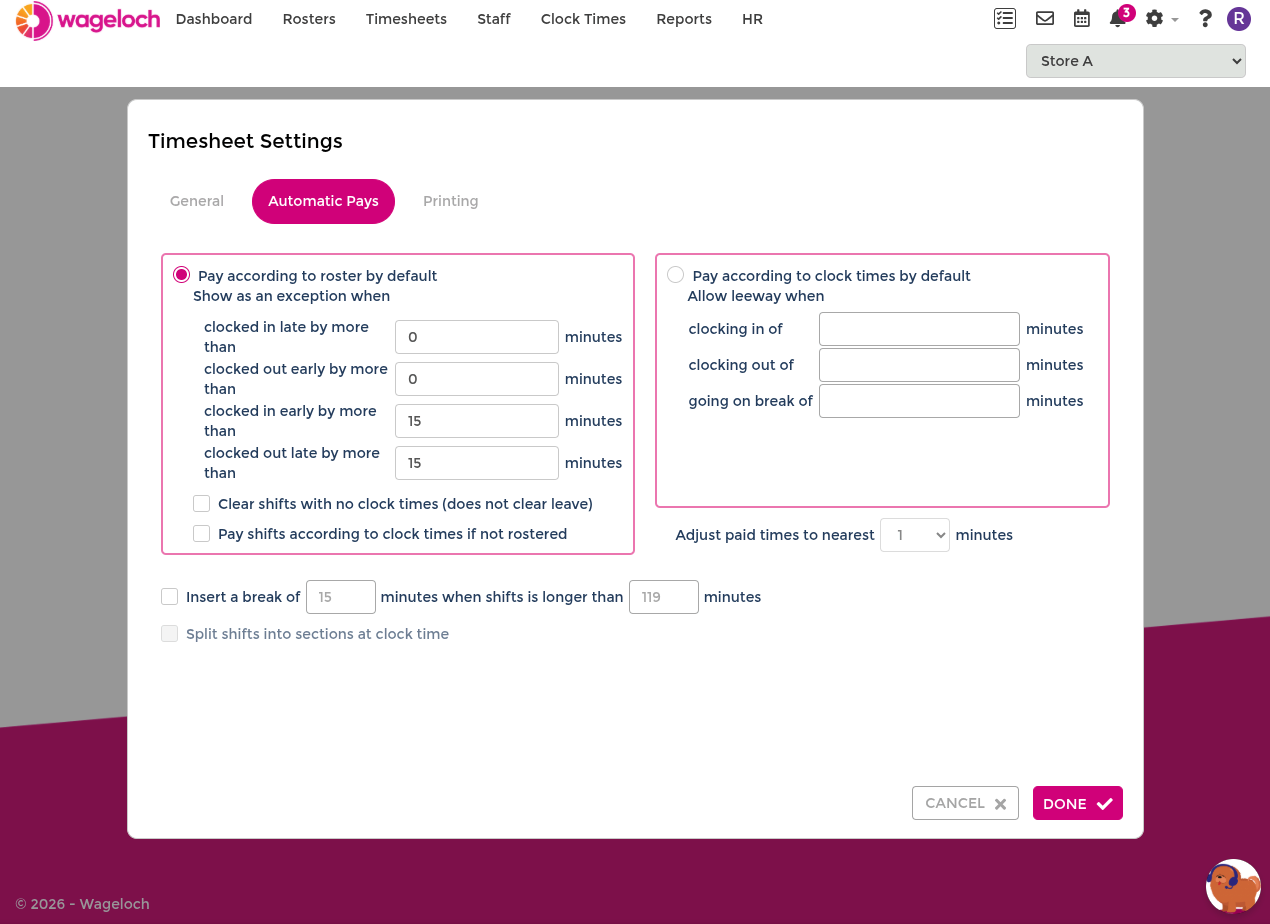Toggle Split shifts into sections checkbox
Image resolution: width=1270 pixels, height=924 pixels.
(170, 634)
